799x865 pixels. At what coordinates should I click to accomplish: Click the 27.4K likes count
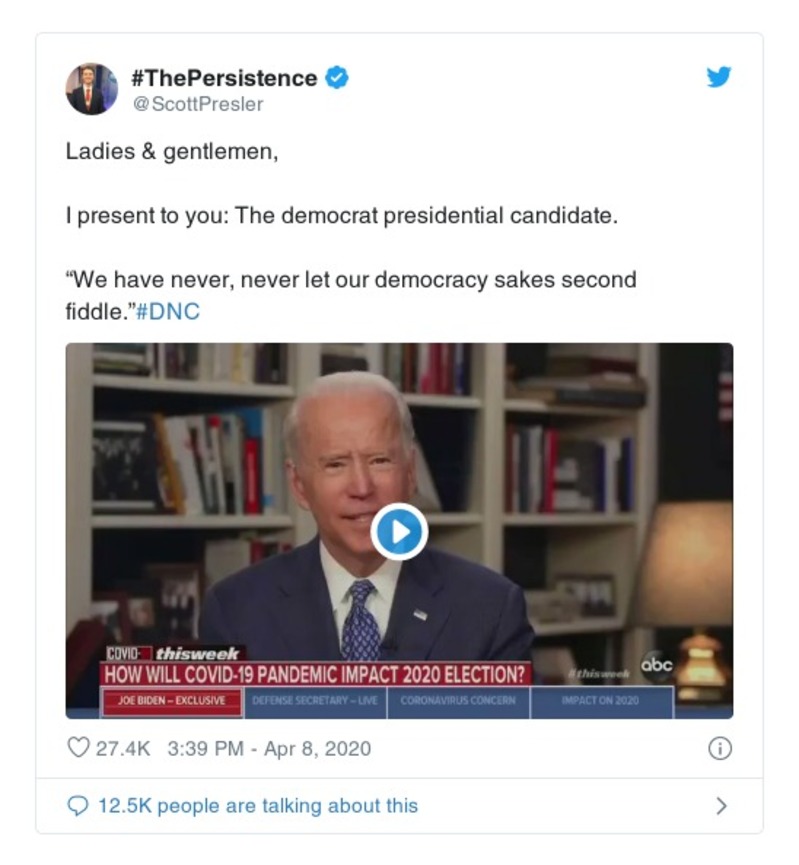122,748
